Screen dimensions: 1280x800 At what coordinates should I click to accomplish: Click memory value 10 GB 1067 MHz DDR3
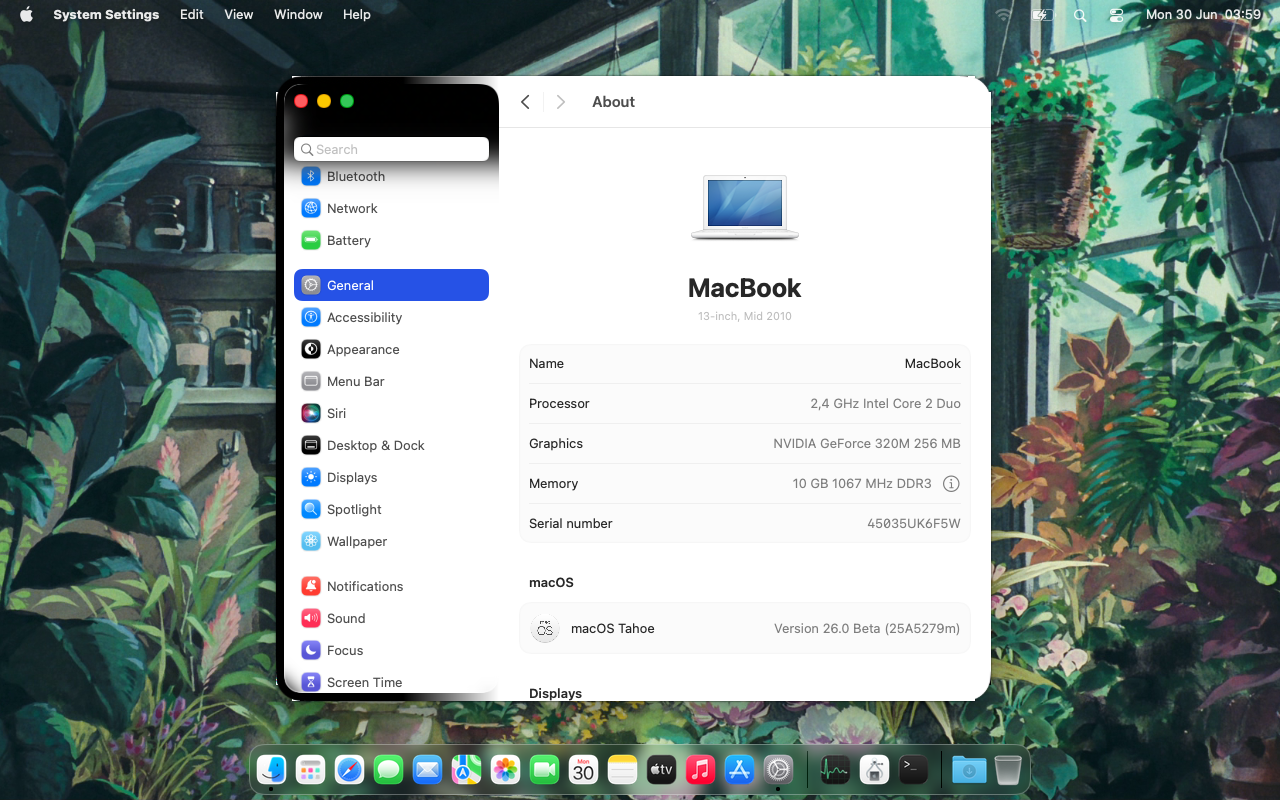click(862, 483)
